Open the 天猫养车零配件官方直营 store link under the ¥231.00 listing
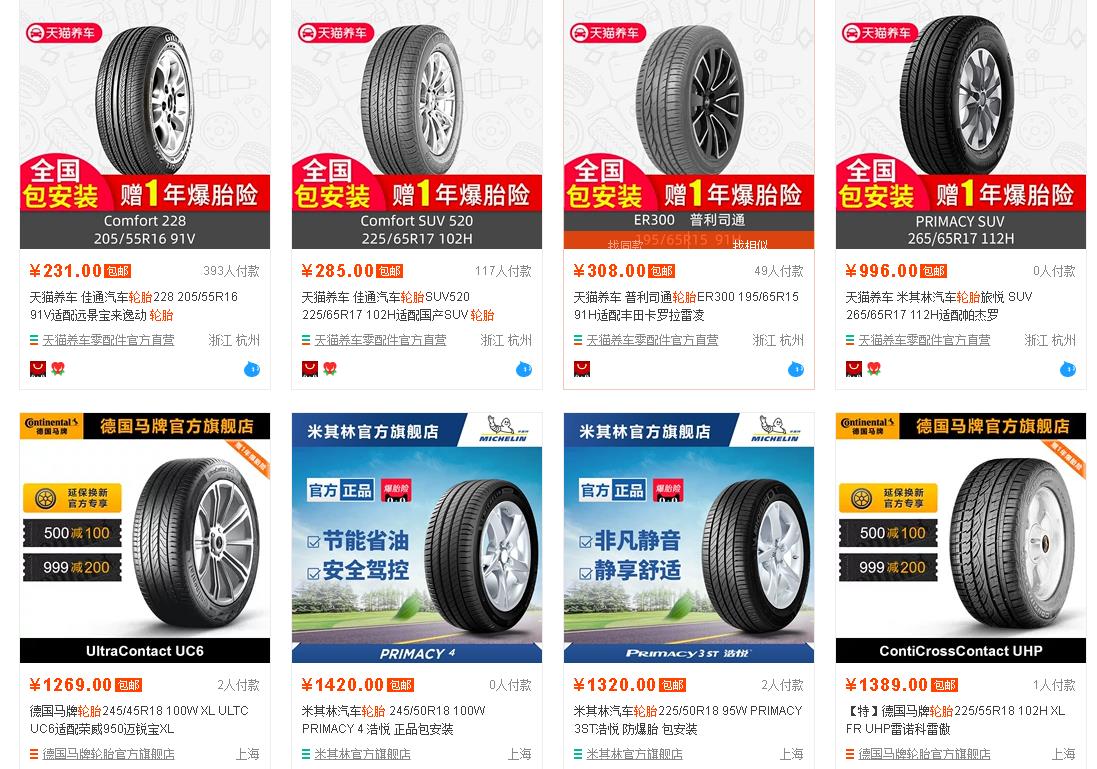Viewport: 1097px width, 769px height. pos(108,340)
